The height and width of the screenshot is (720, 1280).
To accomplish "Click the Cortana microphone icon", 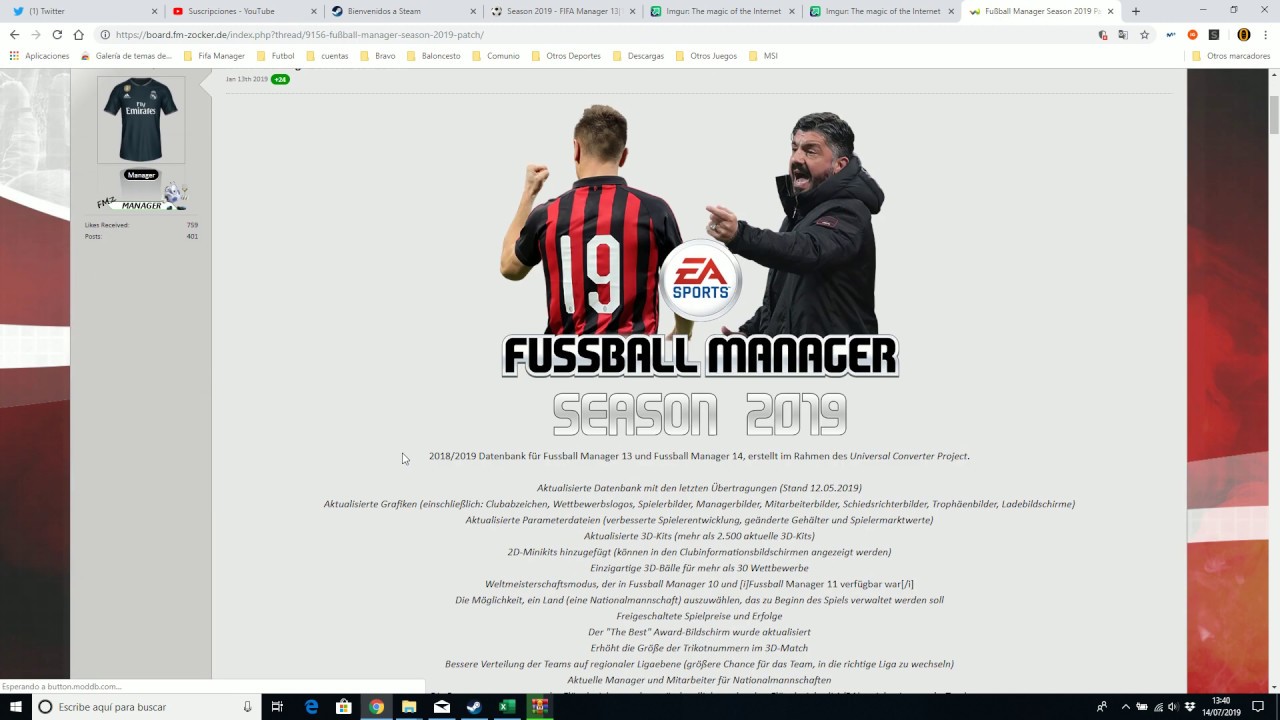I will (247, 707).
